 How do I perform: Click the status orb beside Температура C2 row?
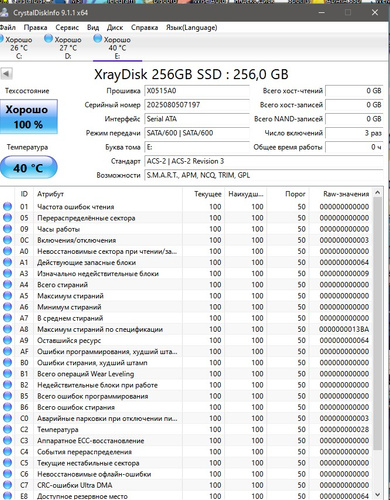(x=7, y=429)
